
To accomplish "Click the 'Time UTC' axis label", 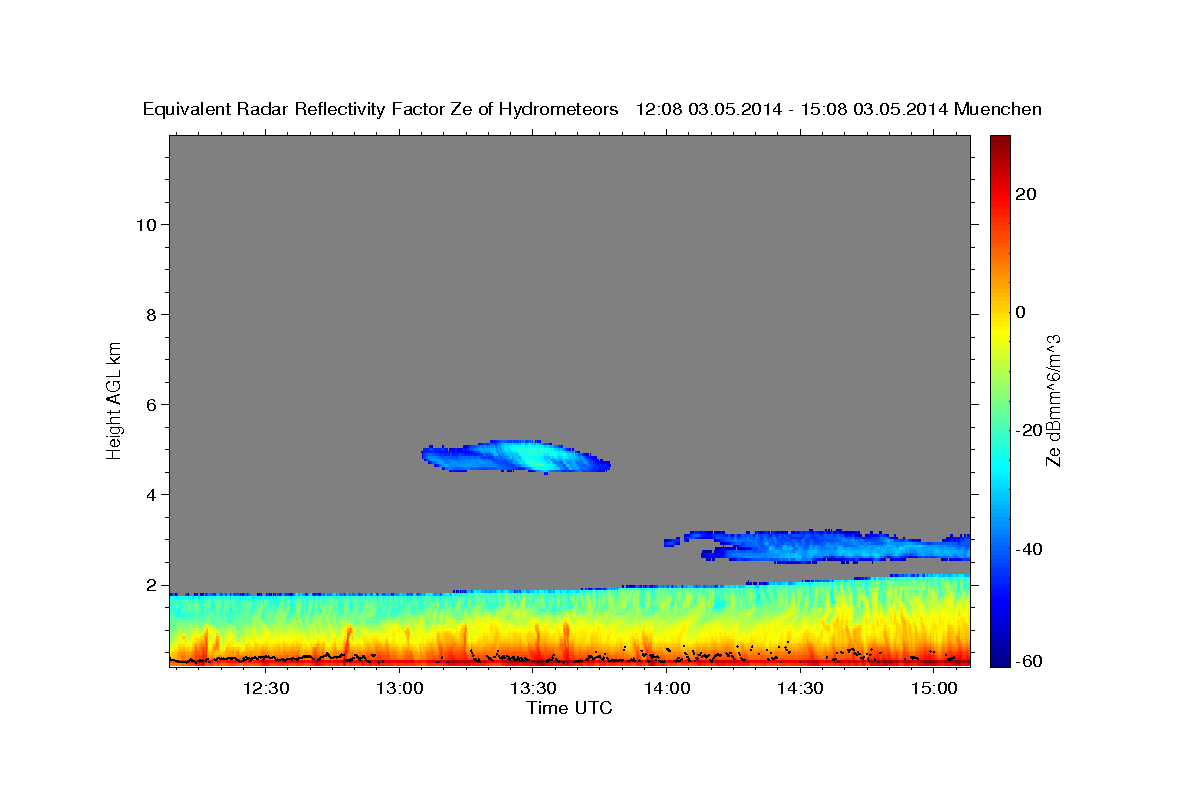I will point(569,708).
